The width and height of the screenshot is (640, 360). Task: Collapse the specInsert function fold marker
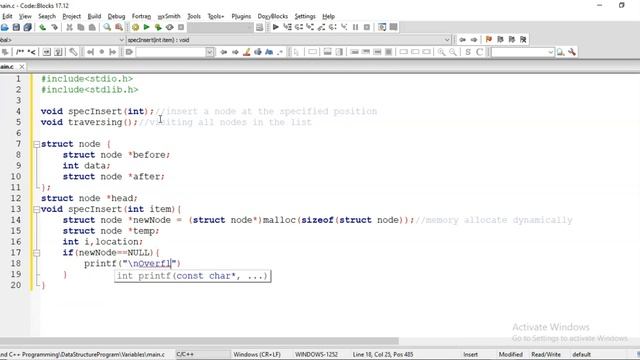36,209
